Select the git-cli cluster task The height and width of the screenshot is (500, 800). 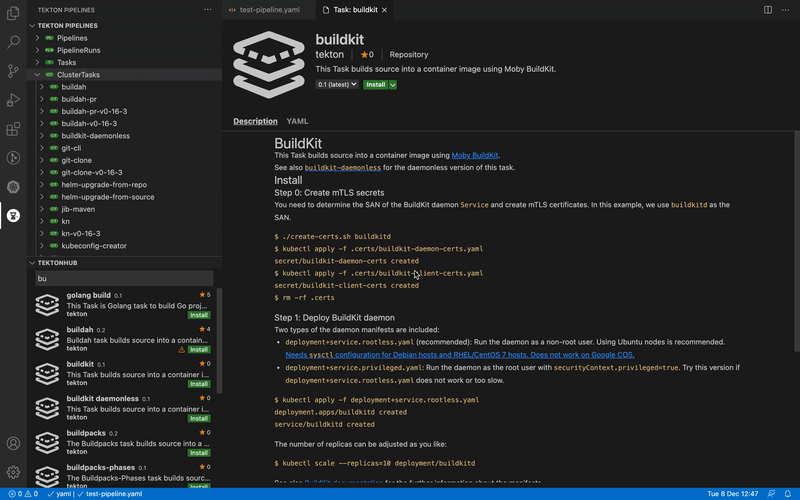(71, 148)
